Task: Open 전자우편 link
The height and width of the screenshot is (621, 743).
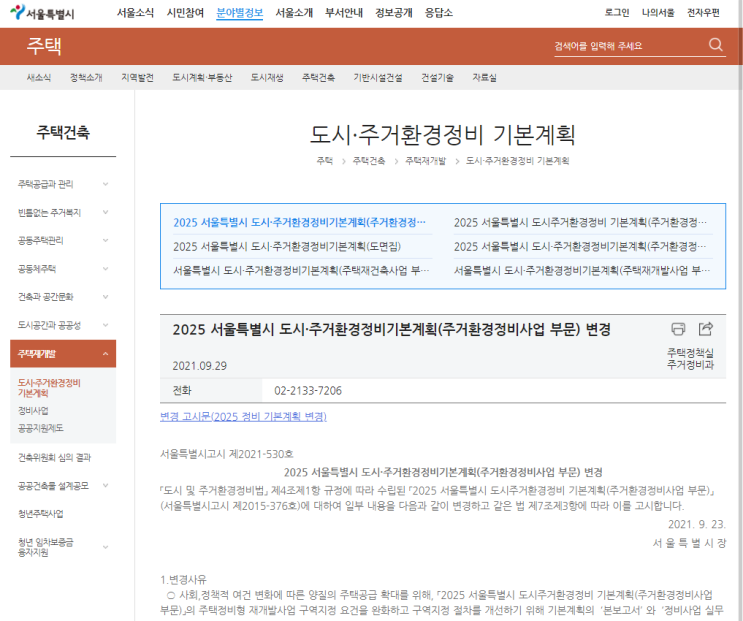Action: point(703,13)
